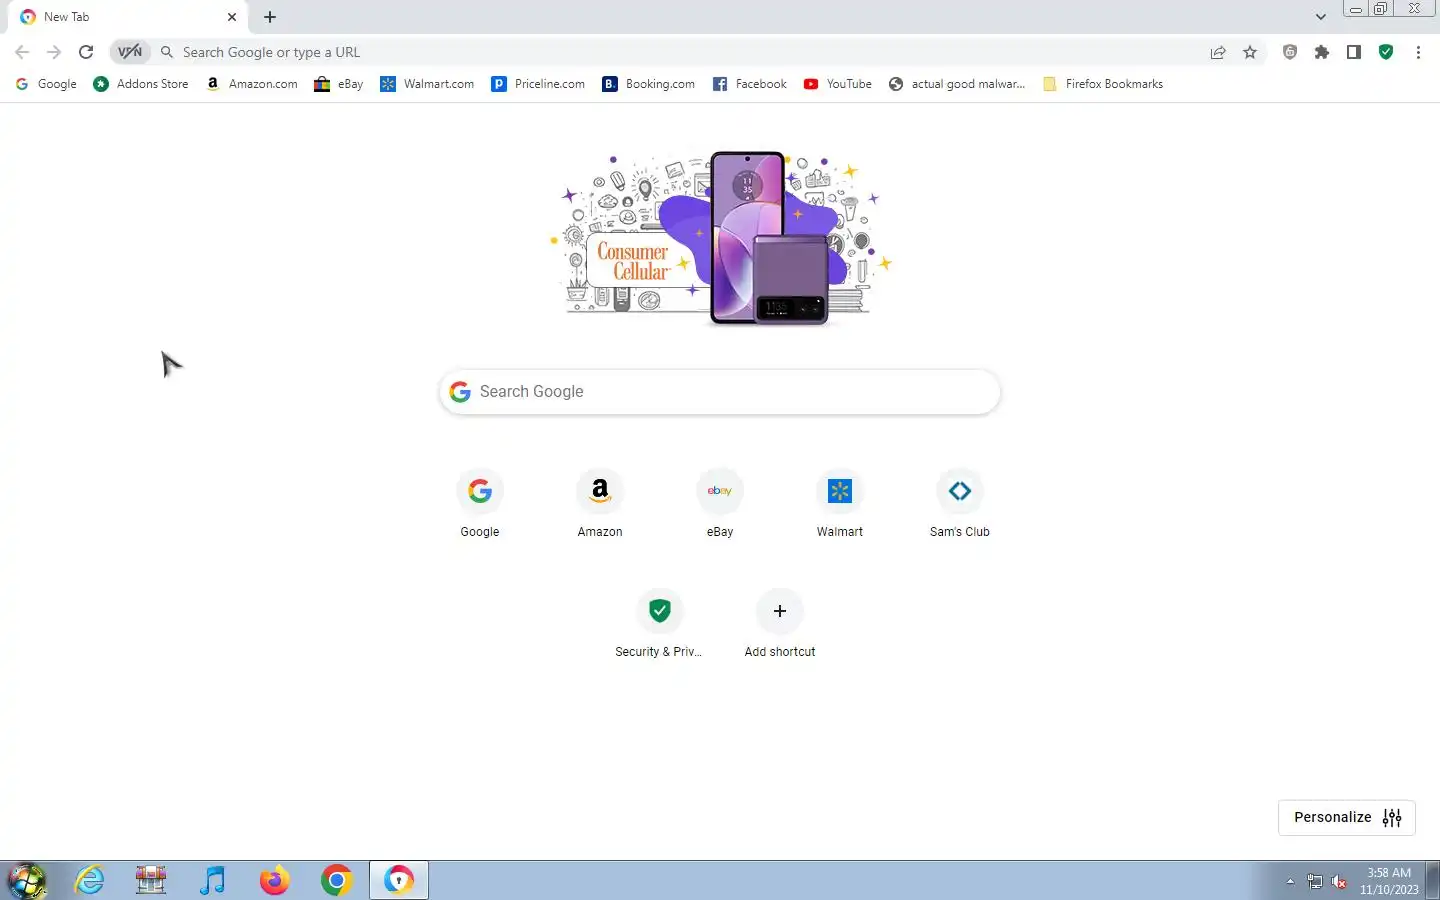The image size is (1440, 900).
Task: Open the eBay shortcut tile
Action: [720, 504]
